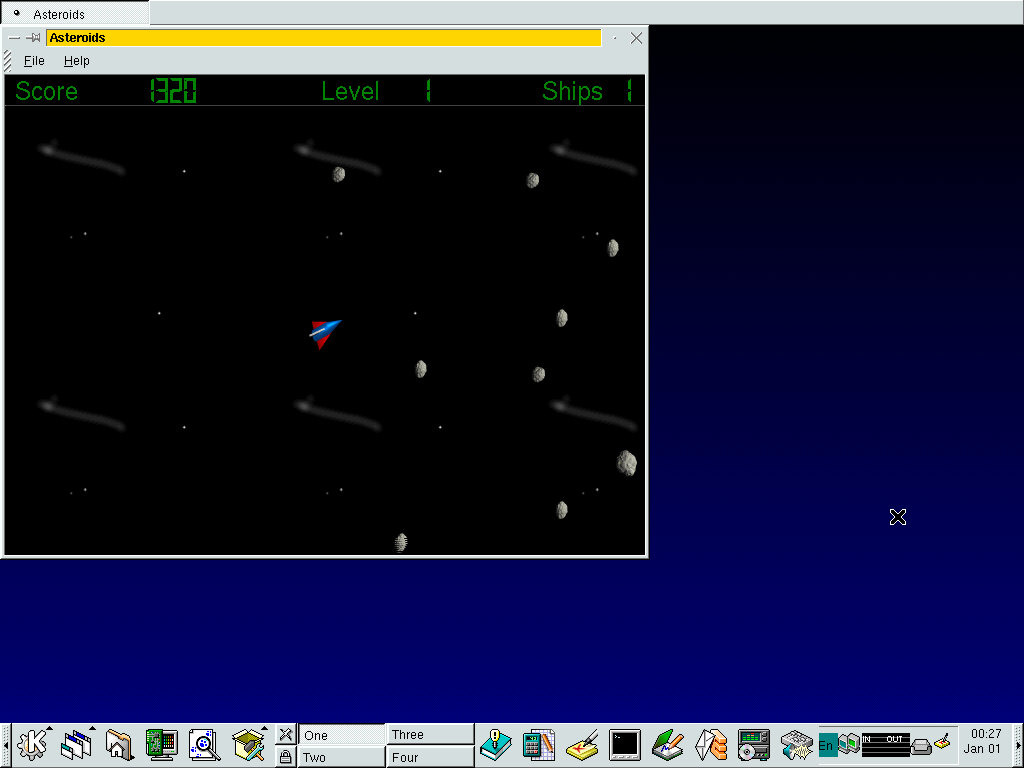The image size is (1024, 768).
Task: Collapse the panel using the left arrow
Action: (x=5, y=744)
